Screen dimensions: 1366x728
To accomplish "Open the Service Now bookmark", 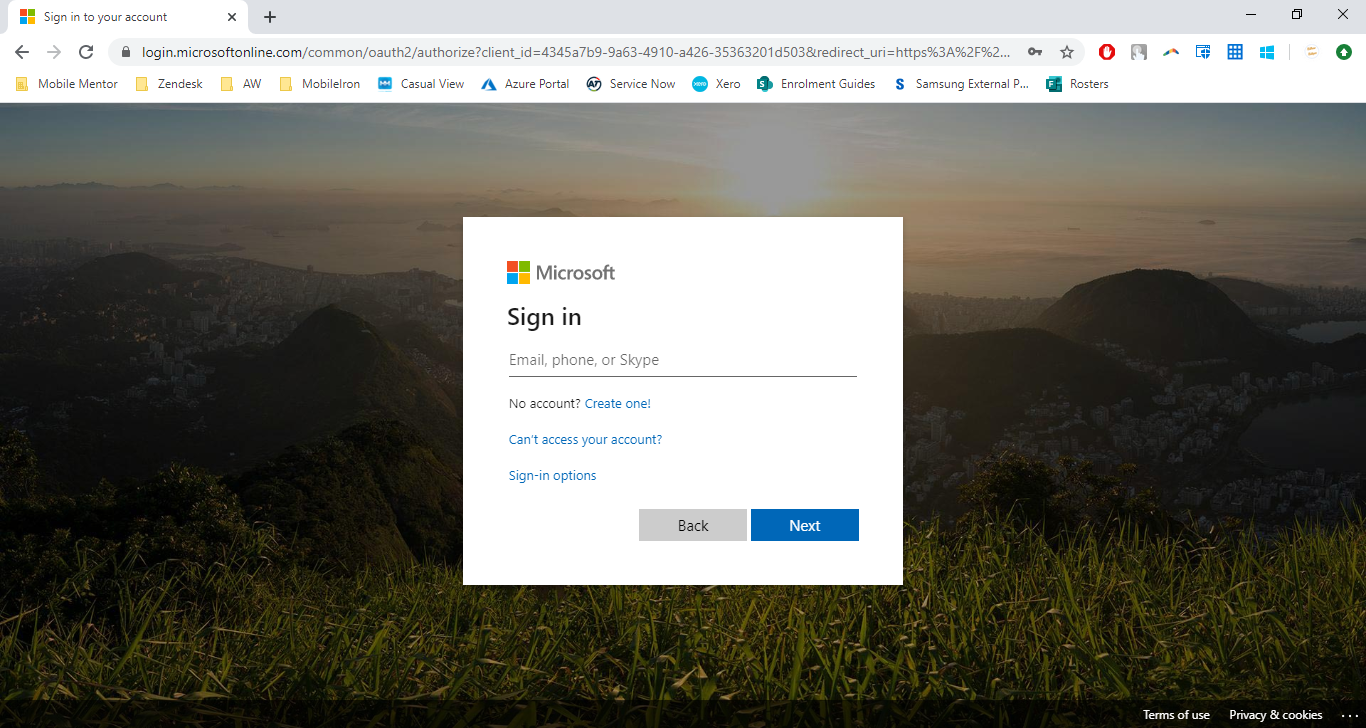I will (x=631, y=84).
